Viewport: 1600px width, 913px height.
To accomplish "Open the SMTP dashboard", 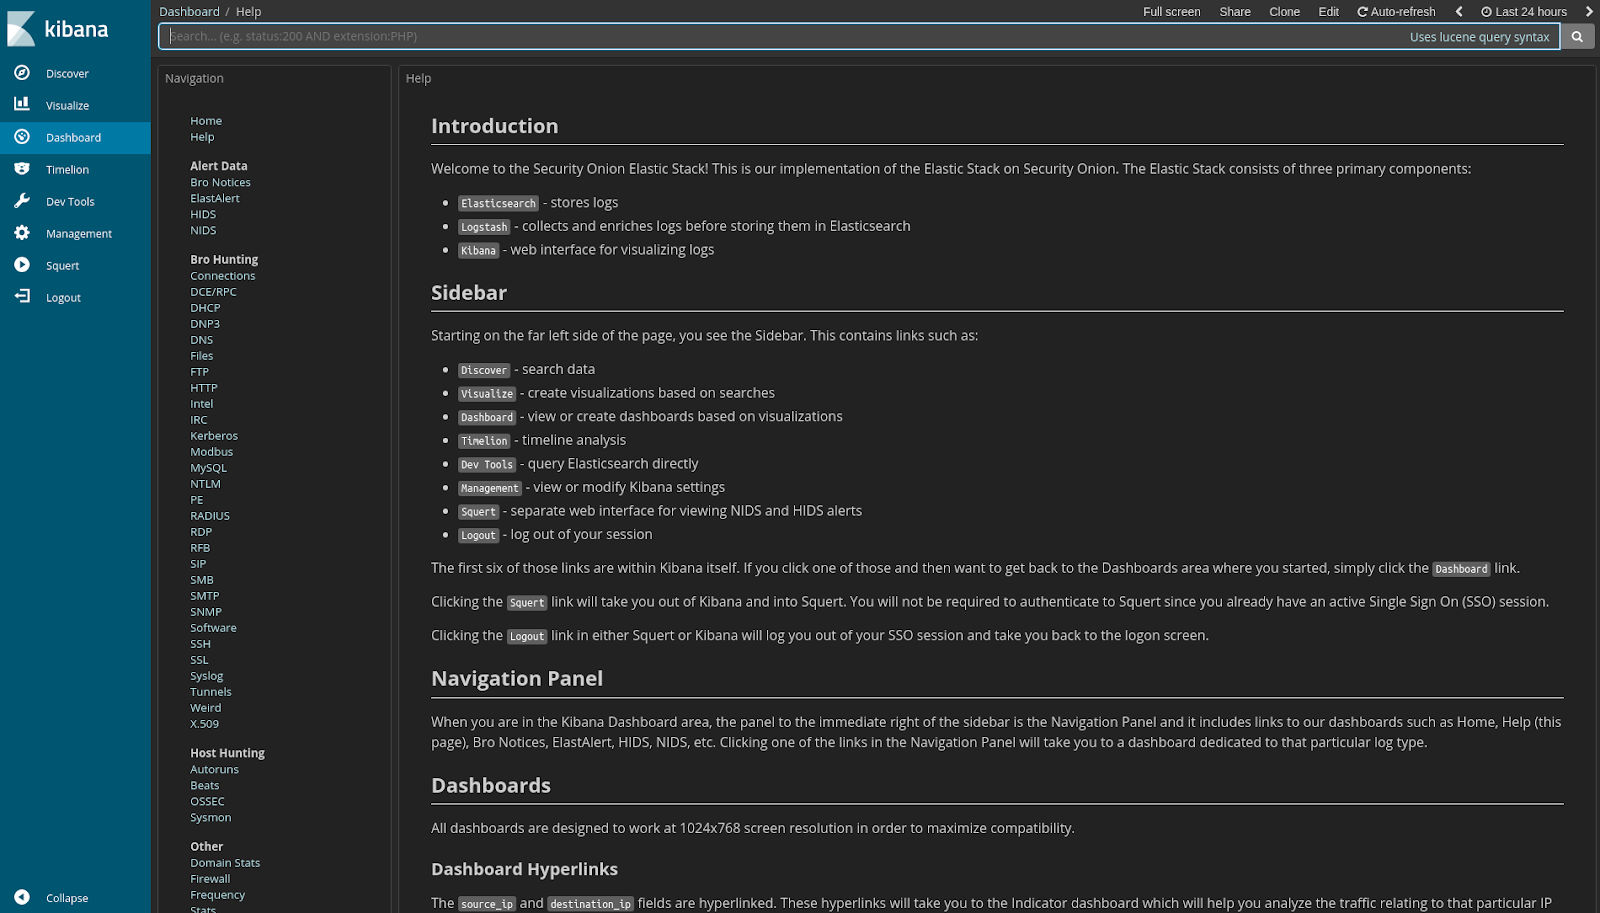I will pos(204,596).
